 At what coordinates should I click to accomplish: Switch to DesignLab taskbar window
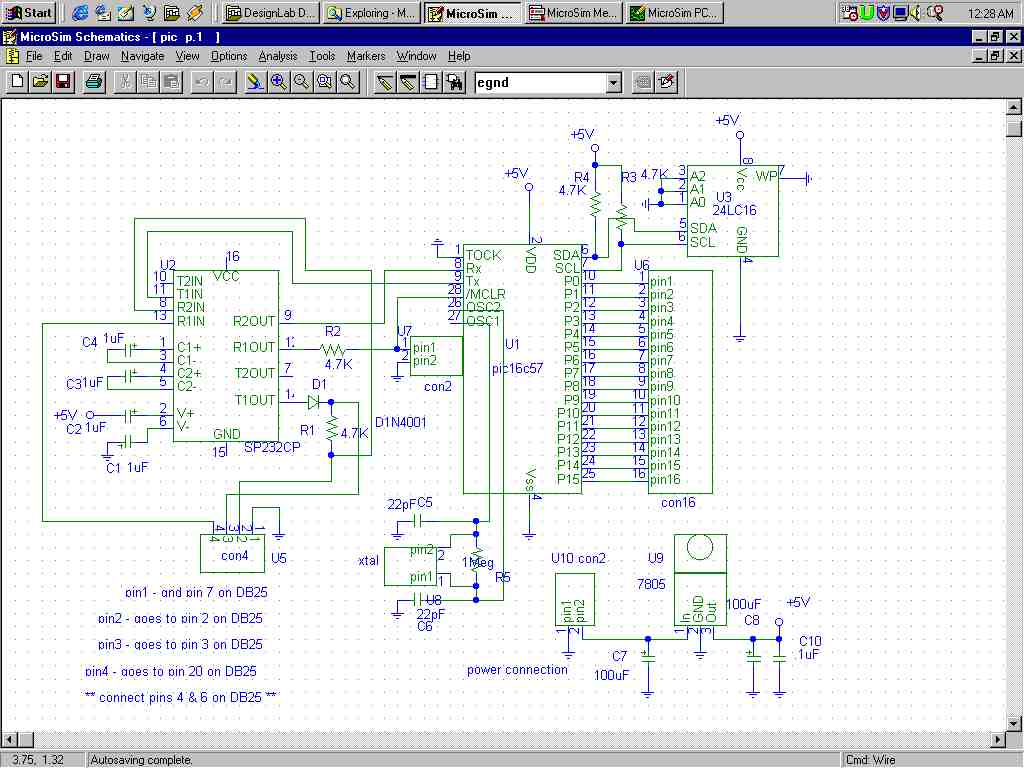271,13
